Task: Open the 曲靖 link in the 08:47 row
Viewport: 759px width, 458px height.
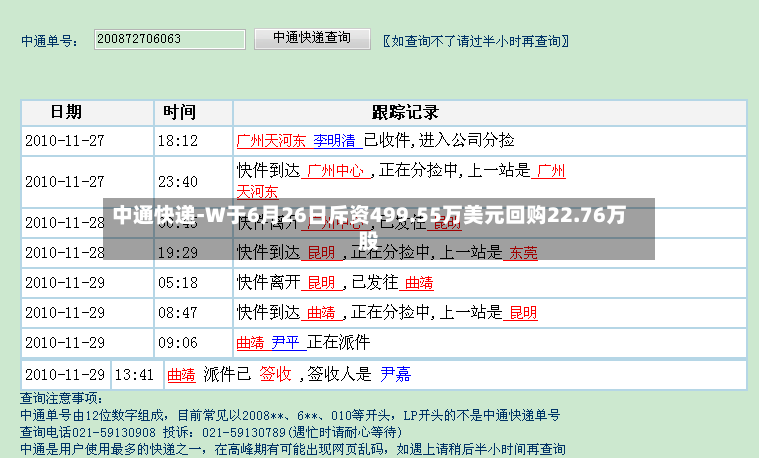Action: [321, 312]
